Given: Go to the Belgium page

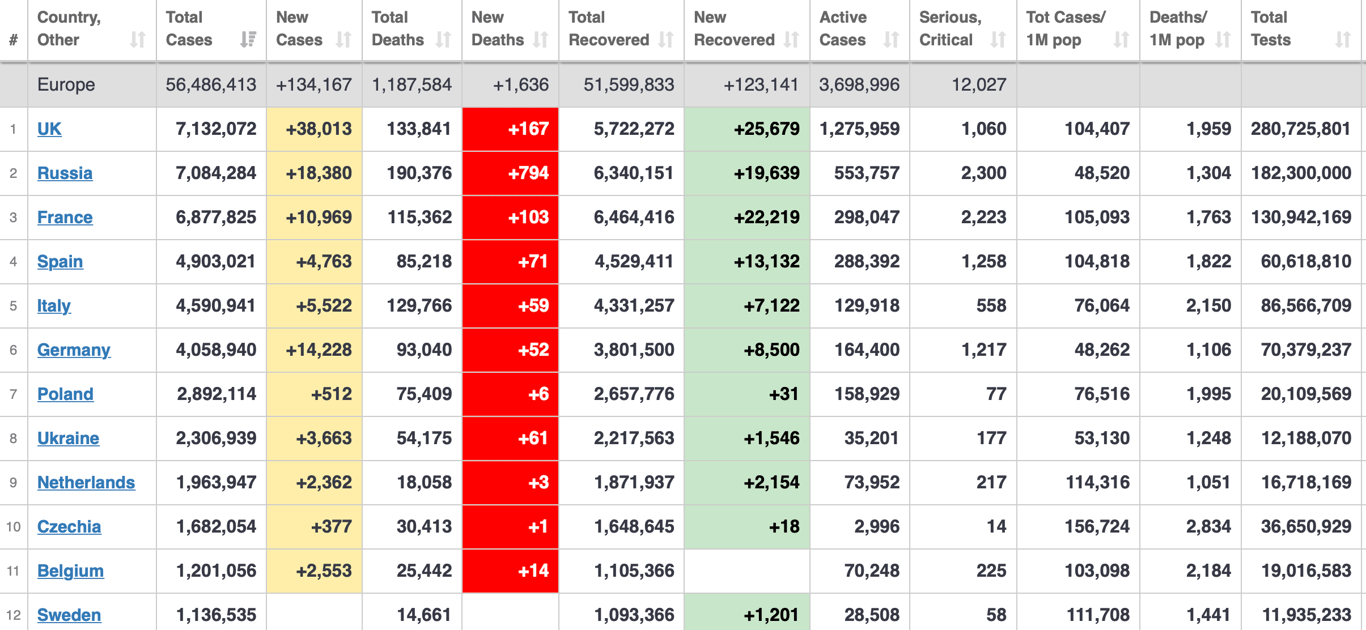Looking at the screenshot, I should (x=70, y=570).
